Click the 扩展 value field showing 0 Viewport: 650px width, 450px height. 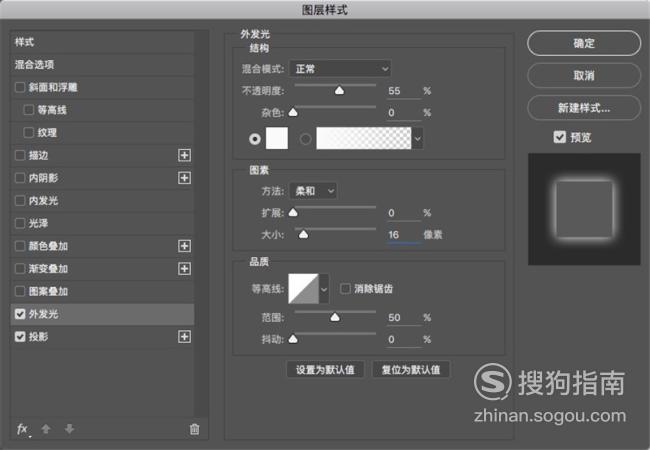point(404,213)
